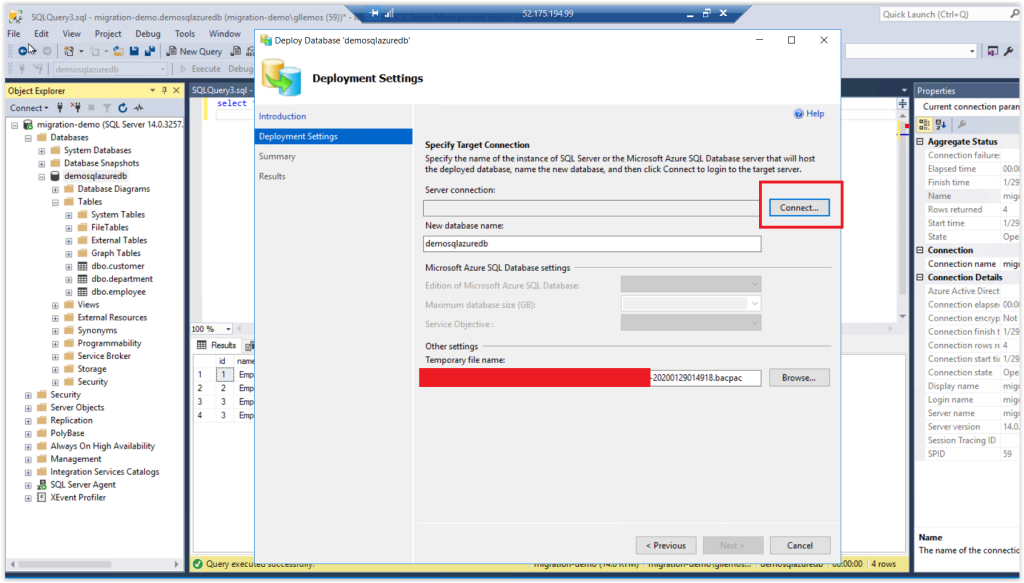The width and height of the screenshot is (1024, 583).
Task: Click the Connect Object Explorer plug icon
Action: pos(60,108)
